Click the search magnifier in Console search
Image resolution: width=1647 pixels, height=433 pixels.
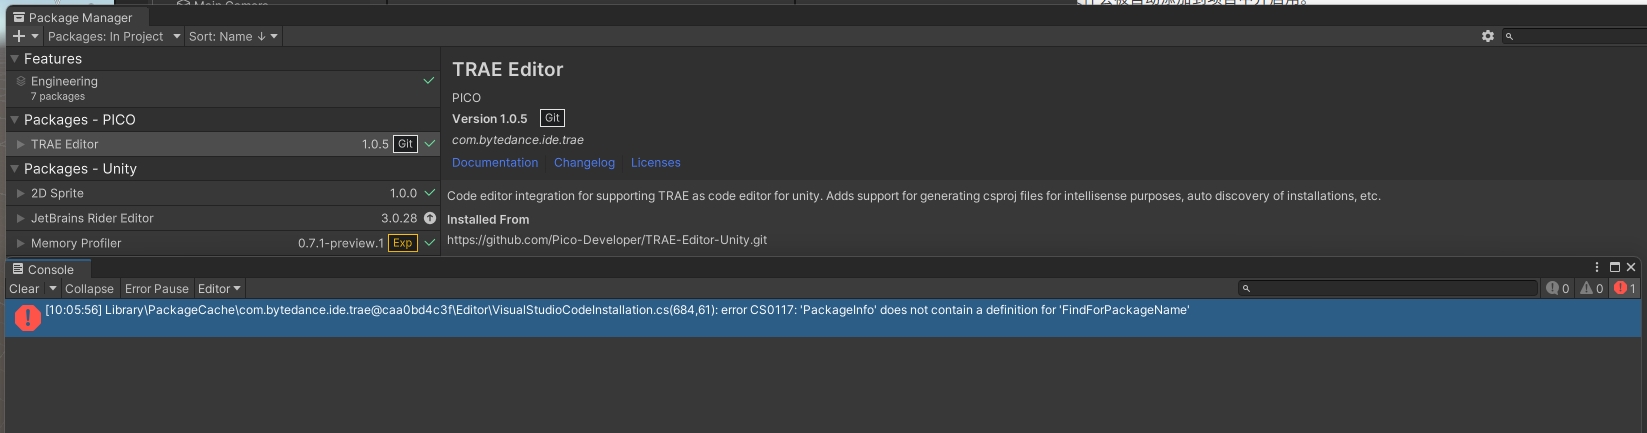(1246, 288)
